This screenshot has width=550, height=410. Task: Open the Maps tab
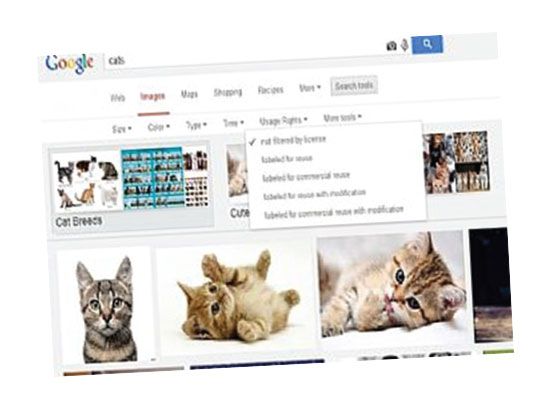(189, 94)
